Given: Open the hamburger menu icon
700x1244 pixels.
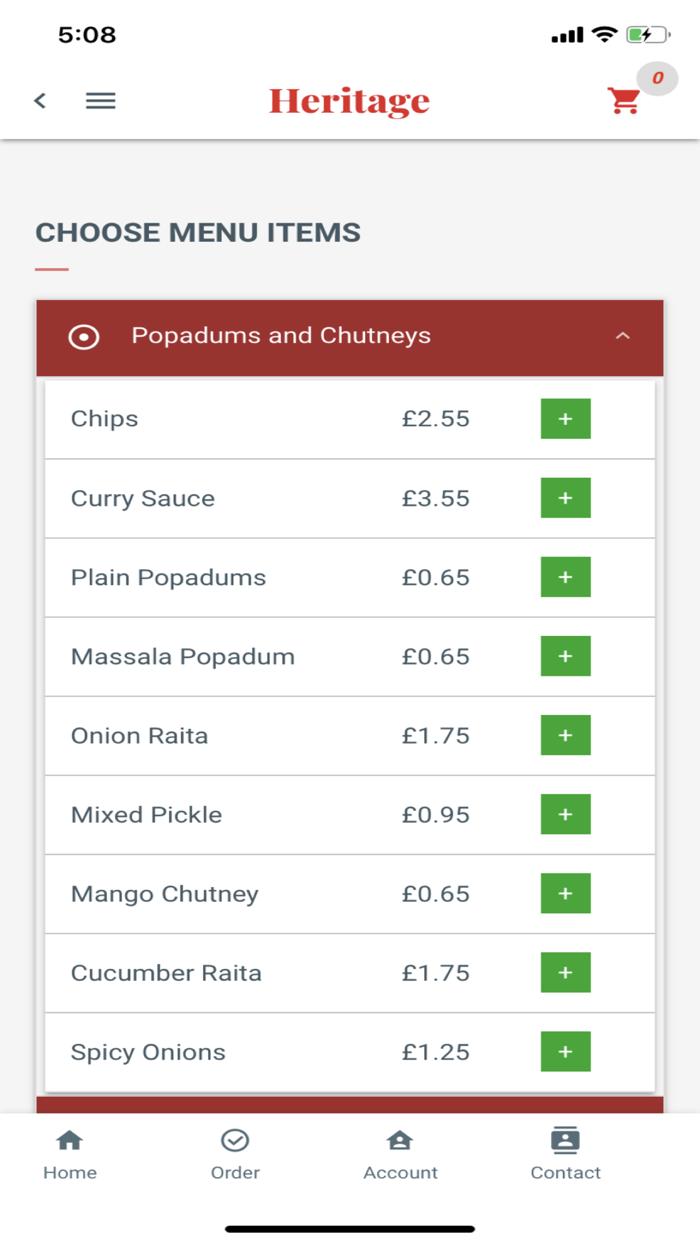Looking at the screenshot, I should pos(100,100).
